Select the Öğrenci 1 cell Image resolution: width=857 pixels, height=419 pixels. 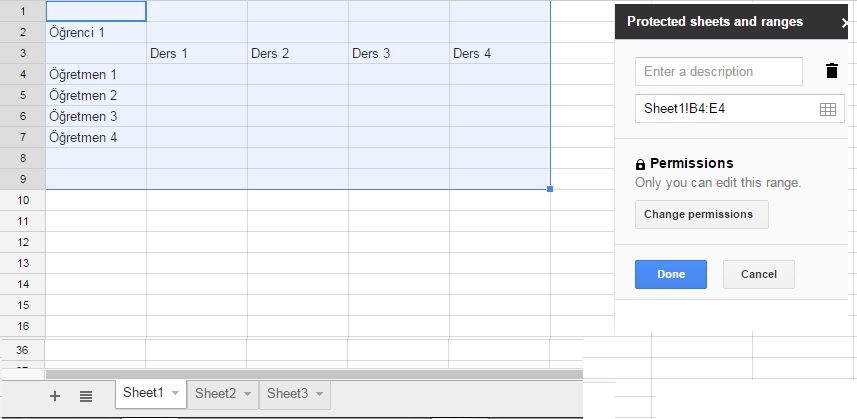(96, 32)
